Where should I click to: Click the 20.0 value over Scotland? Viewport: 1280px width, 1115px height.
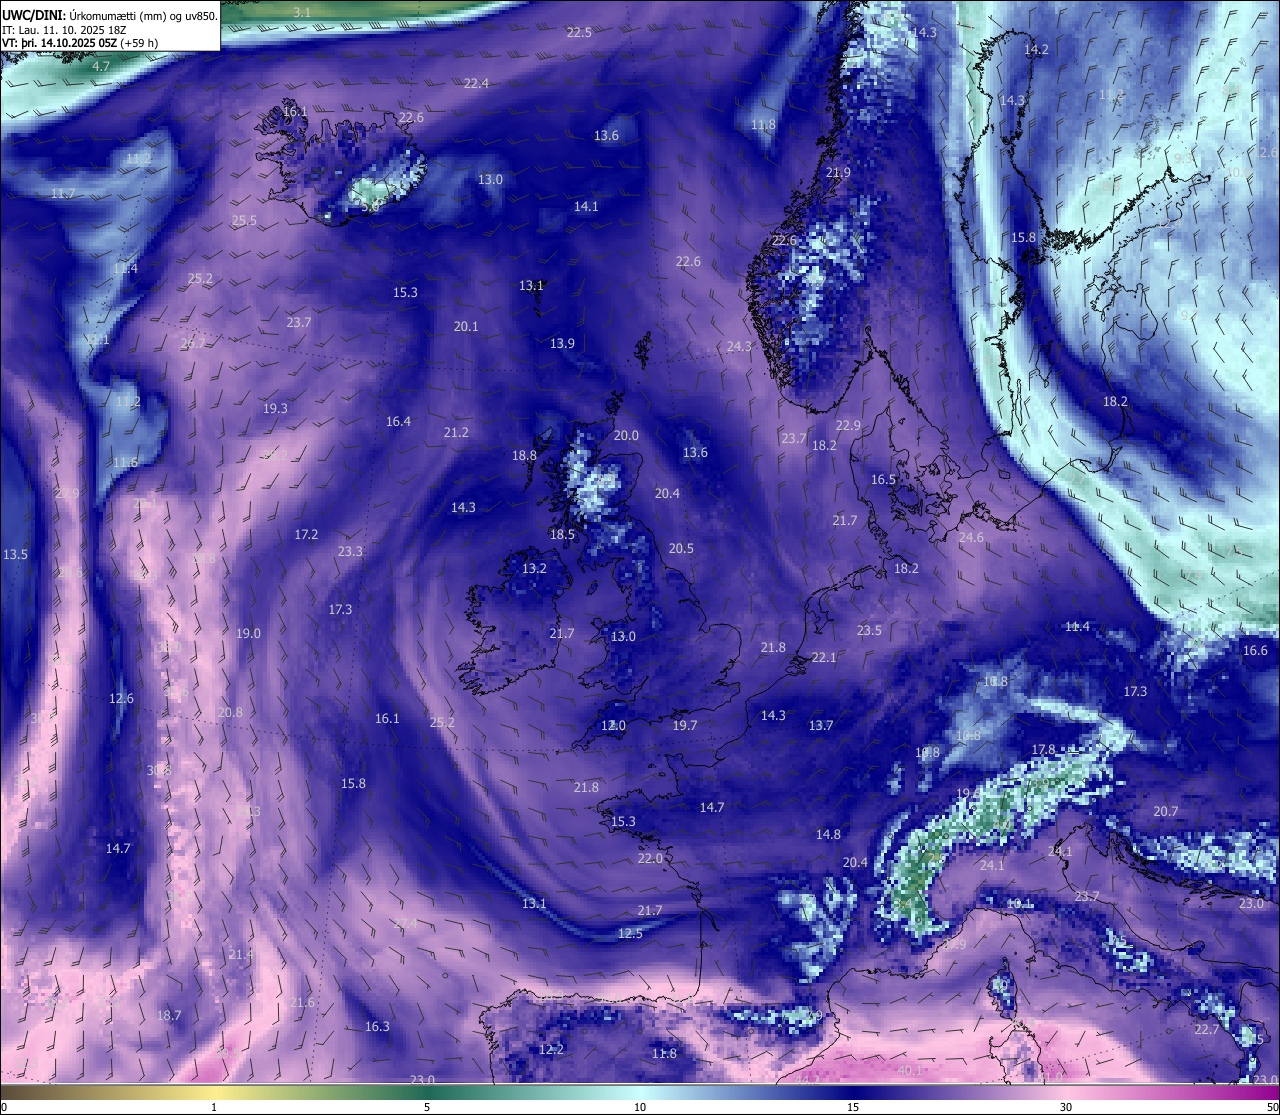click(x=626, y=436)
